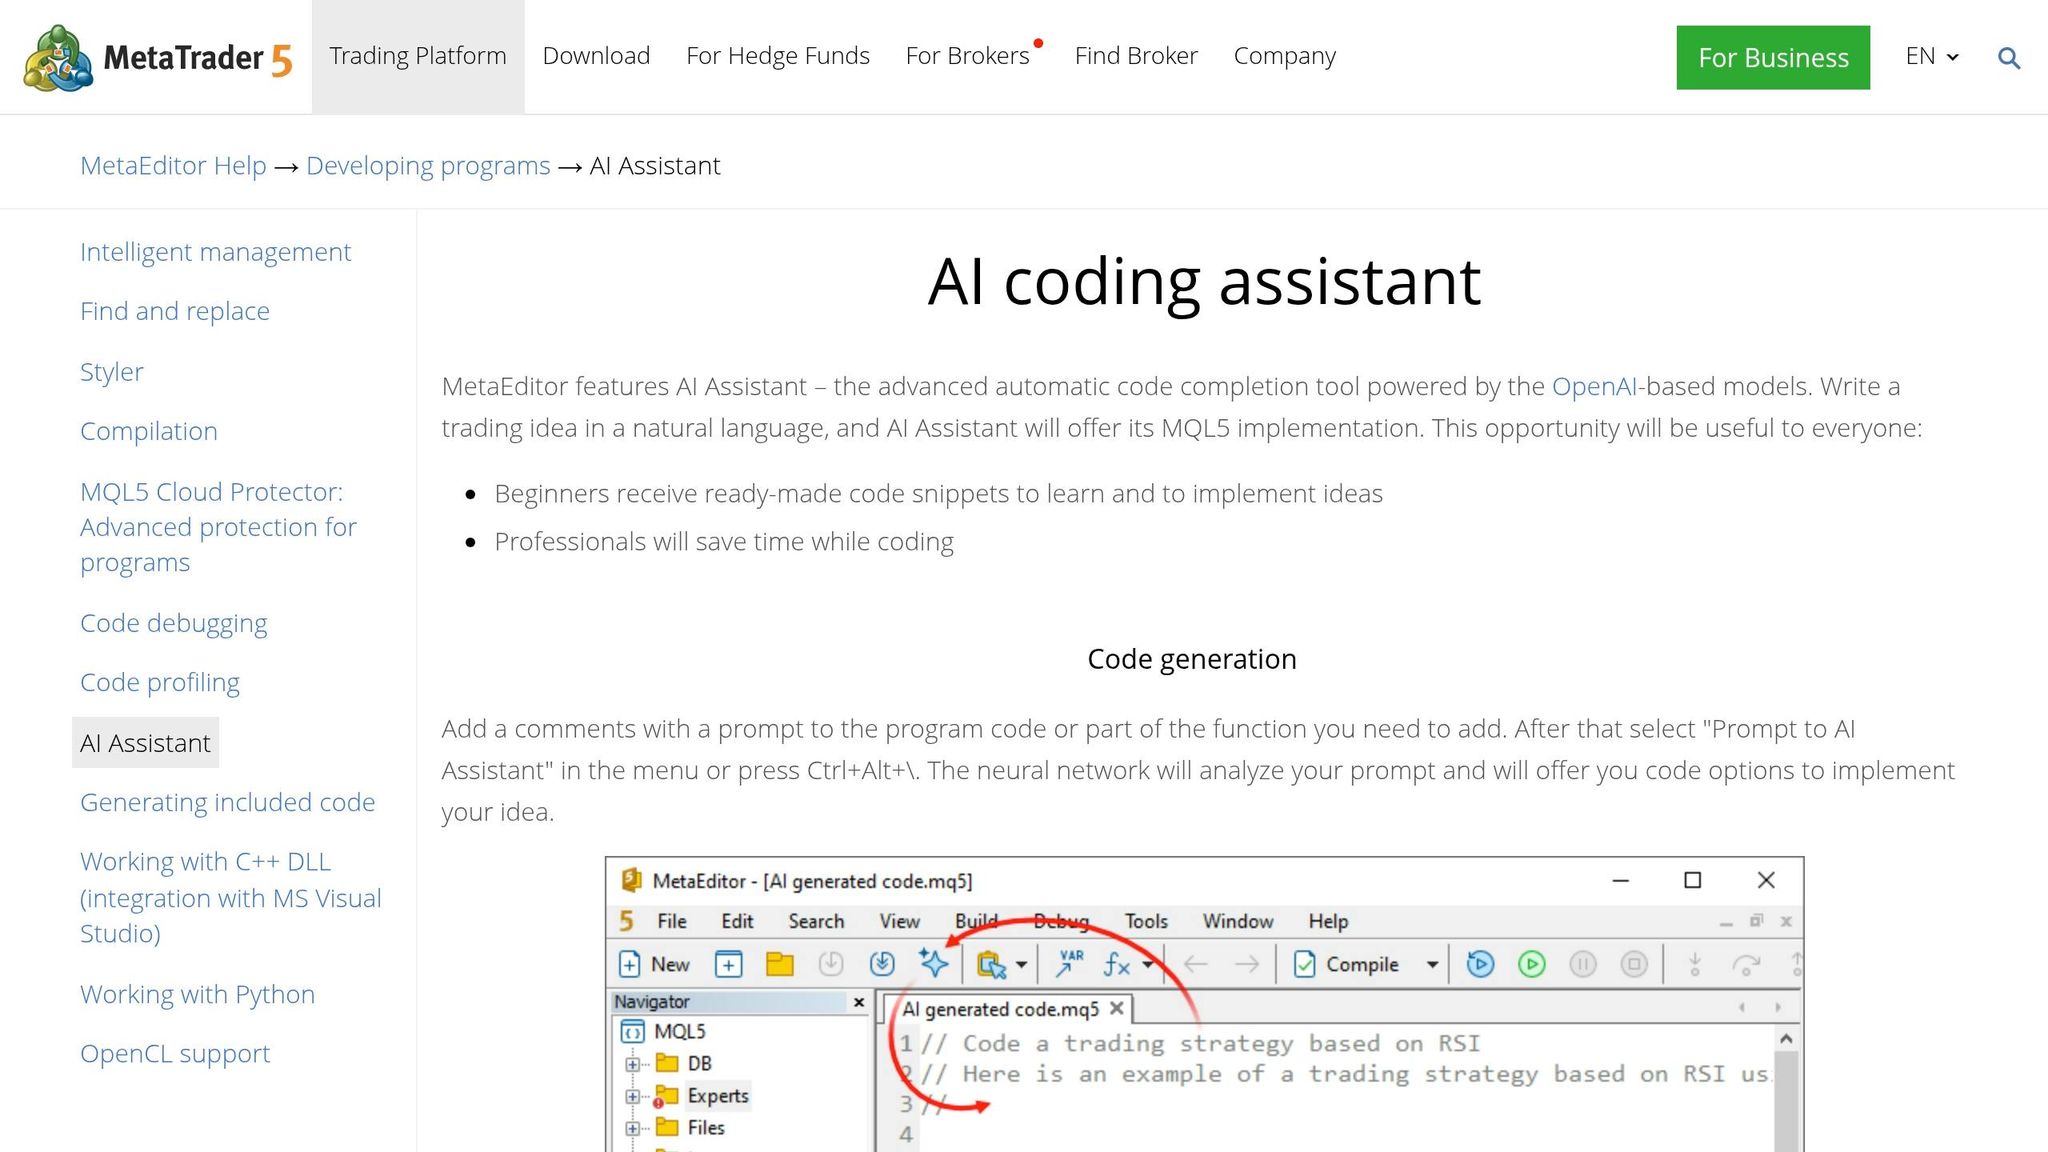Expand the DB folder in Navigator
The image size is (2048, 1152).
tap(632, 1064)
